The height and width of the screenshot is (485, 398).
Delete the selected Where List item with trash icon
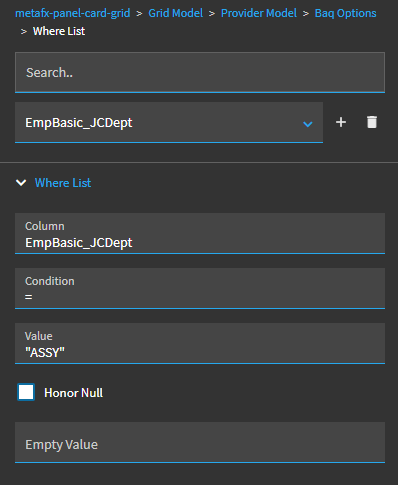372,122
